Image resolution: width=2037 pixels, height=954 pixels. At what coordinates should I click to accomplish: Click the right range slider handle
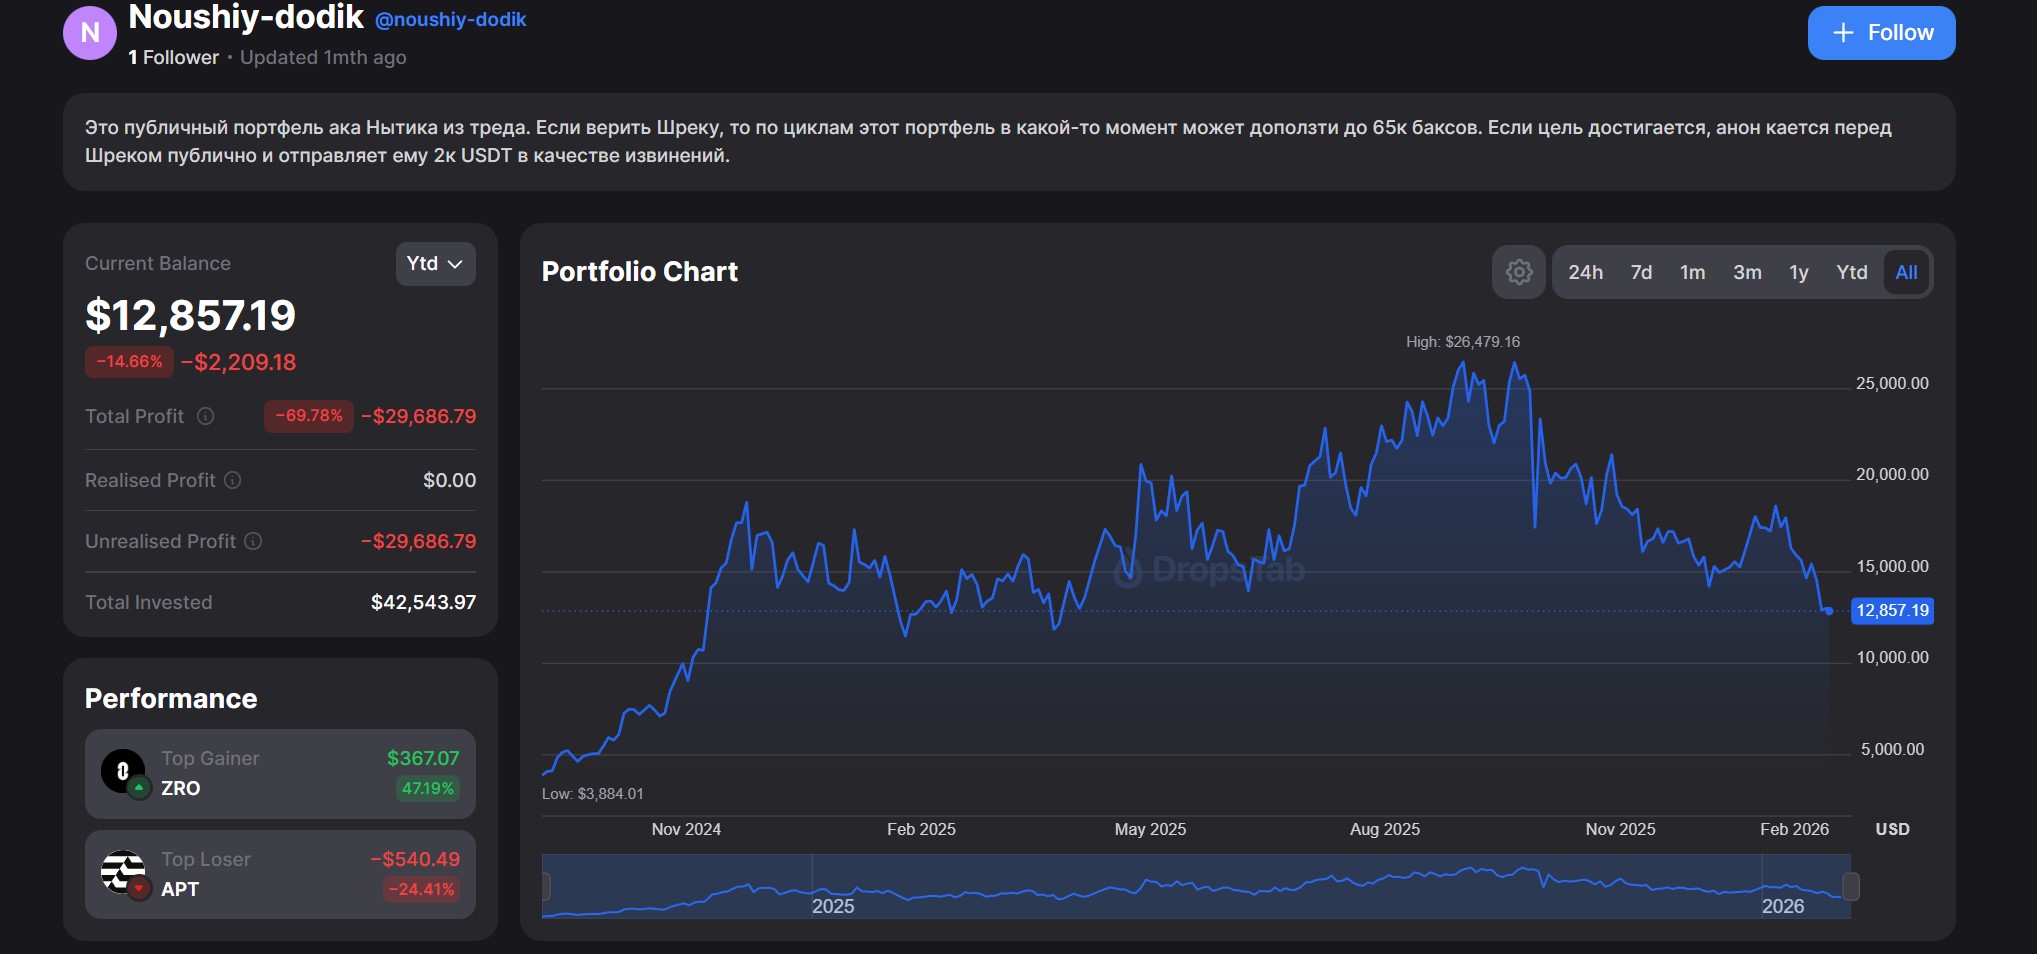[1851, 886]
